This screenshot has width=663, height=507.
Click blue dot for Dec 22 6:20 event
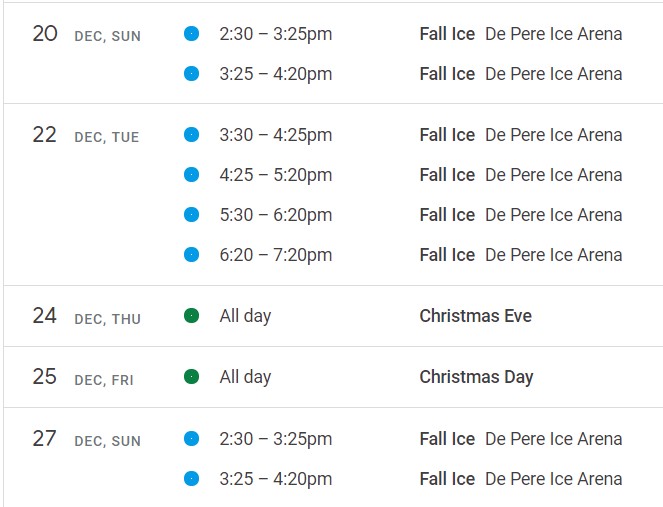(192, 255)
